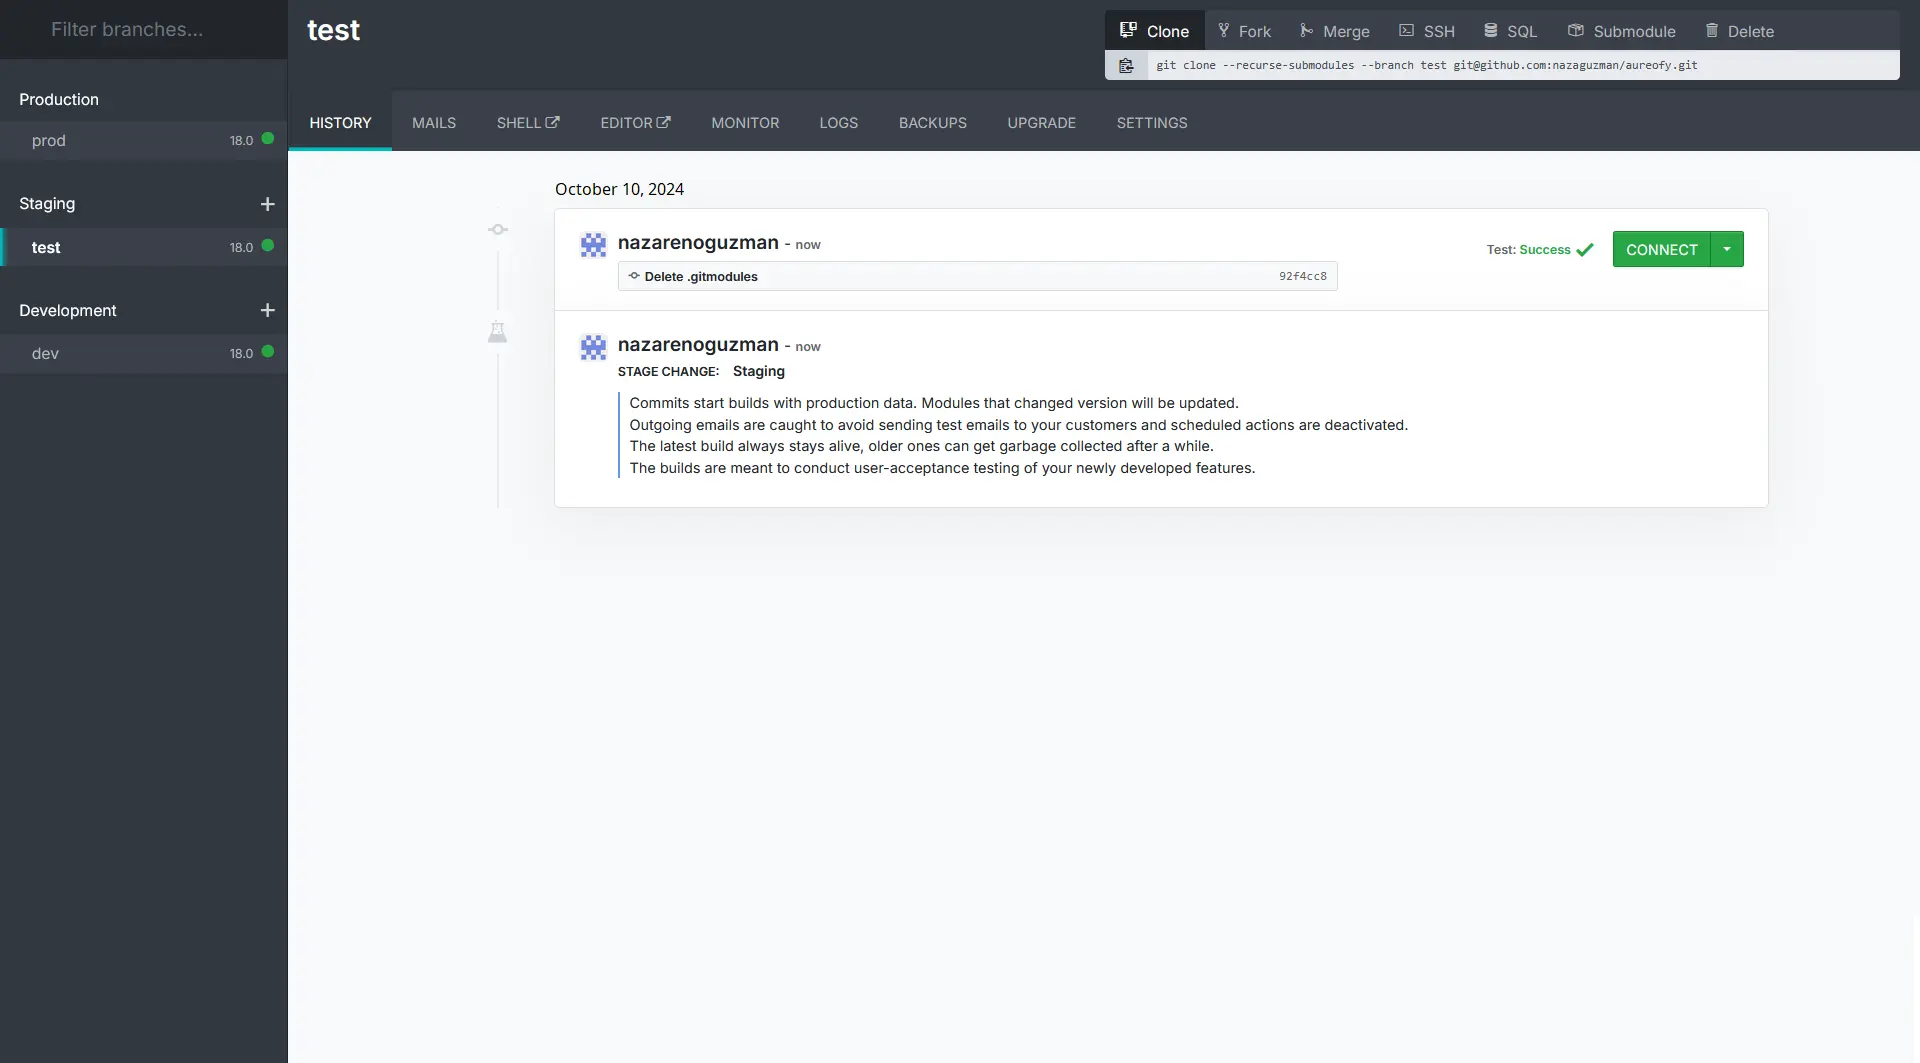Click the CONNECT button
The image size is (1920, 1063).
[1661, 249]
